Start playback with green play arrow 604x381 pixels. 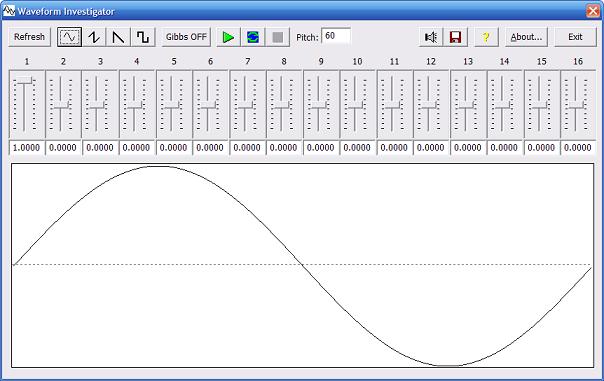pos(228,37)
